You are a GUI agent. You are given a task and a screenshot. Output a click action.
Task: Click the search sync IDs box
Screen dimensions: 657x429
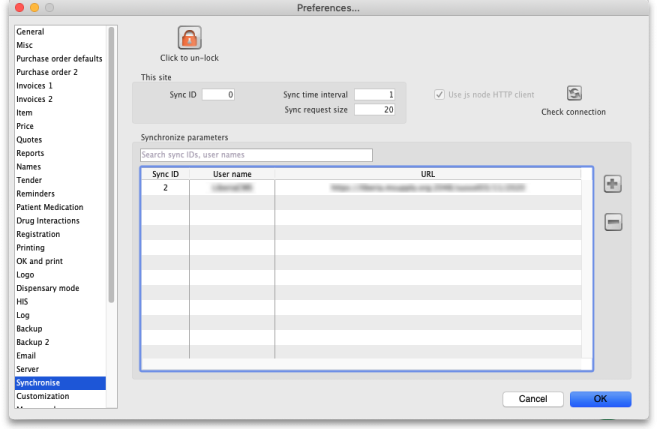coord(256,155)
